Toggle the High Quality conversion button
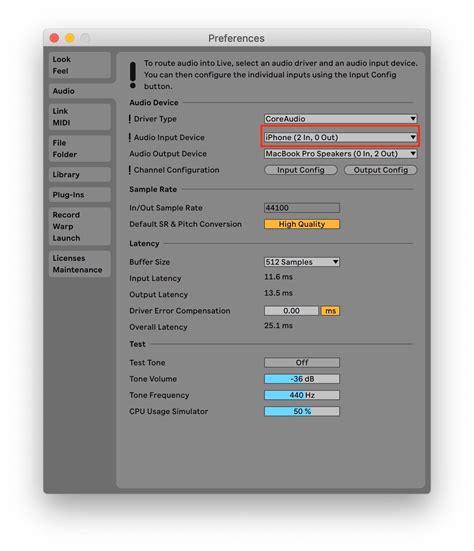 pos(302,224)
